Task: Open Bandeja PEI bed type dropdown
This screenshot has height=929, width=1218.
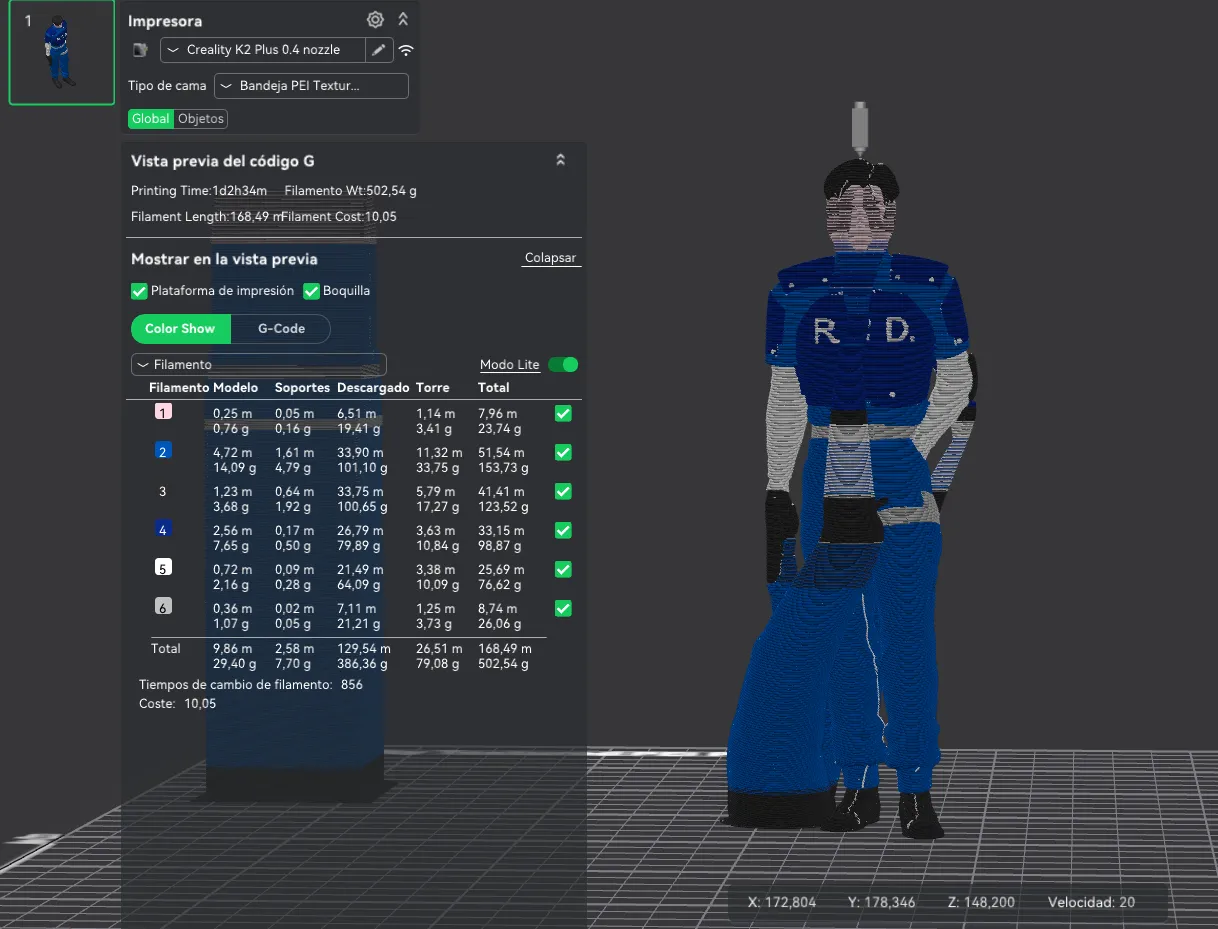Action: pos(311,86)
